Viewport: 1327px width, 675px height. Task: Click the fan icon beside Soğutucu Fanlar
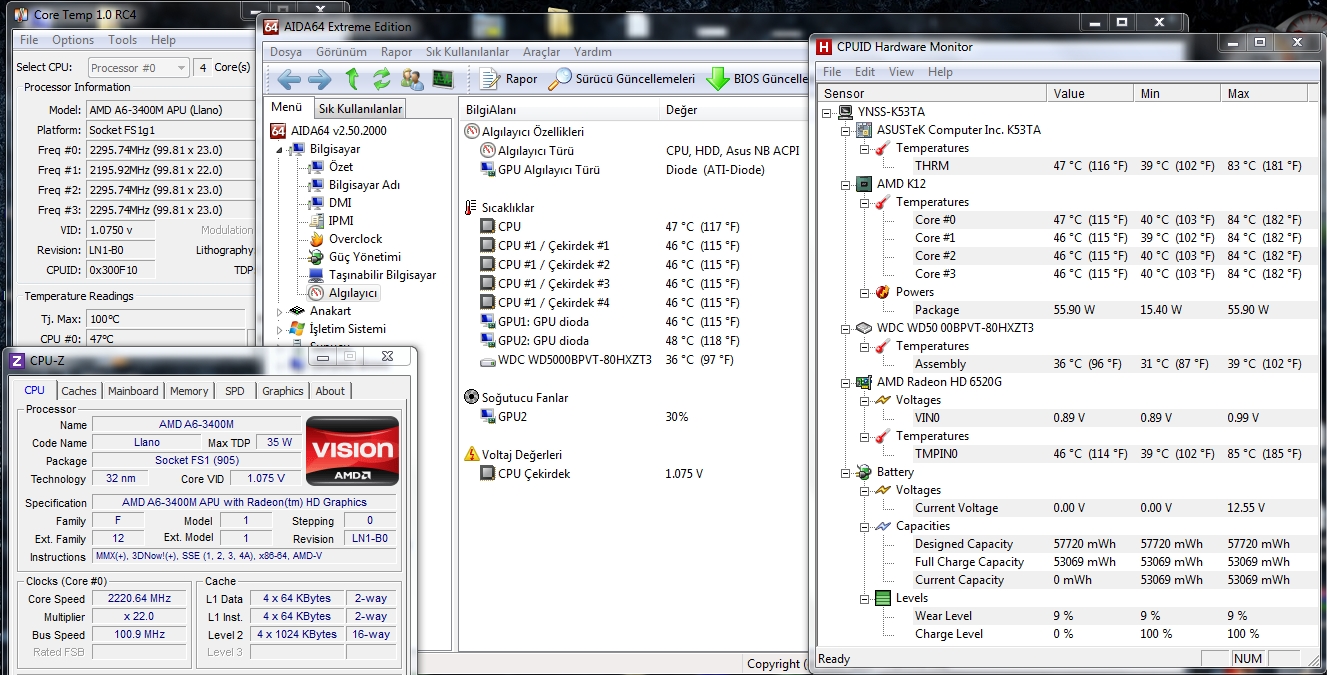coord(472,397)
